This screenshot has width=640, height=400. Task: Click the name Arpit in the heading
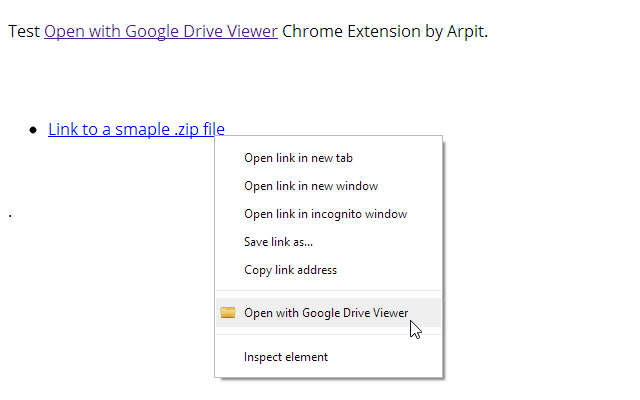465,31
